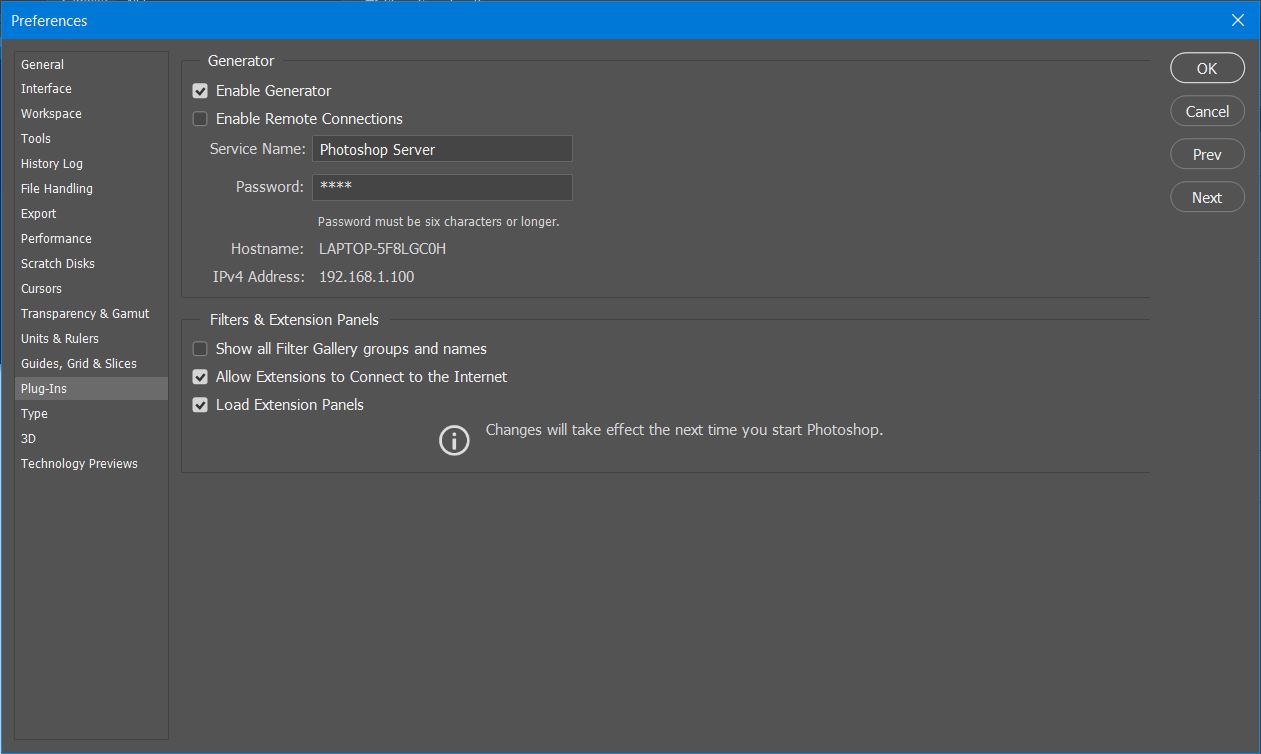Switch to Performance settings
Image resolution: width=1261 pixels, height=754 pixels.
pyautogui.click(x=91, y=239)
